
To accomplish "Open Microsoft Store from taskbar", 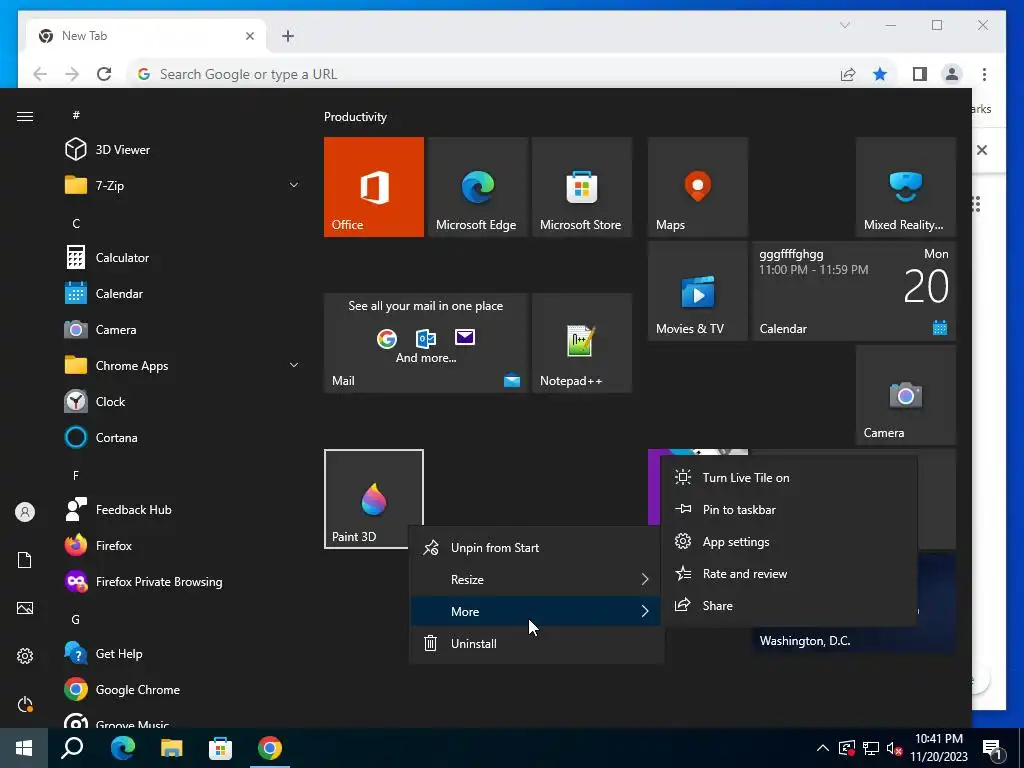I will 220,748.
